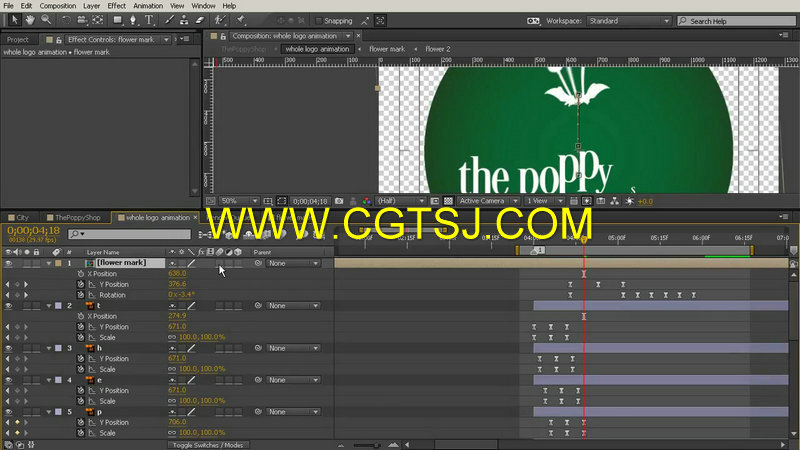Open the Effect menu
This screenshot has width=800, height=450.
pyautogui.click(x=116, y=6)
